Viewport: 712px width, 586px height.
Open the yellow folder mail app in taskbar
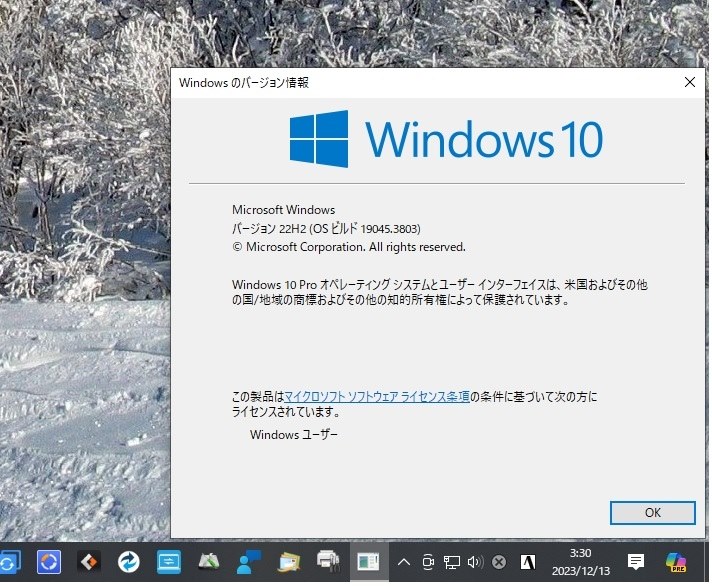click(289, 562)
